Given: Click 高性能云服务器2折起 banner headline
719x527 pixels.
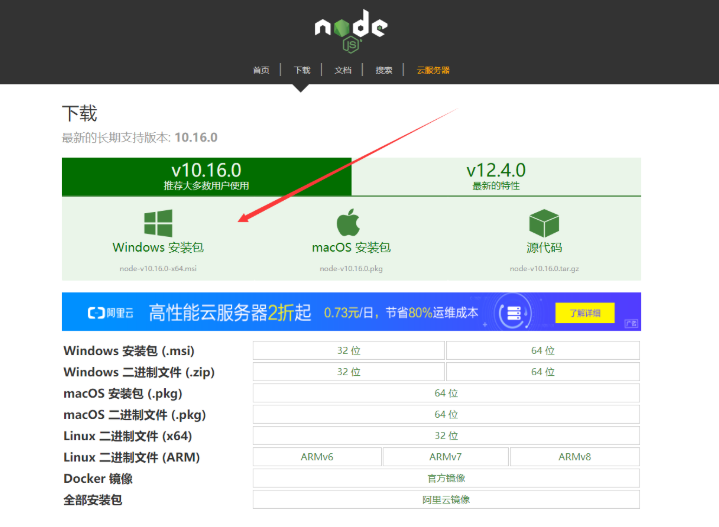Looking at the screenshot, I should 230,313.
